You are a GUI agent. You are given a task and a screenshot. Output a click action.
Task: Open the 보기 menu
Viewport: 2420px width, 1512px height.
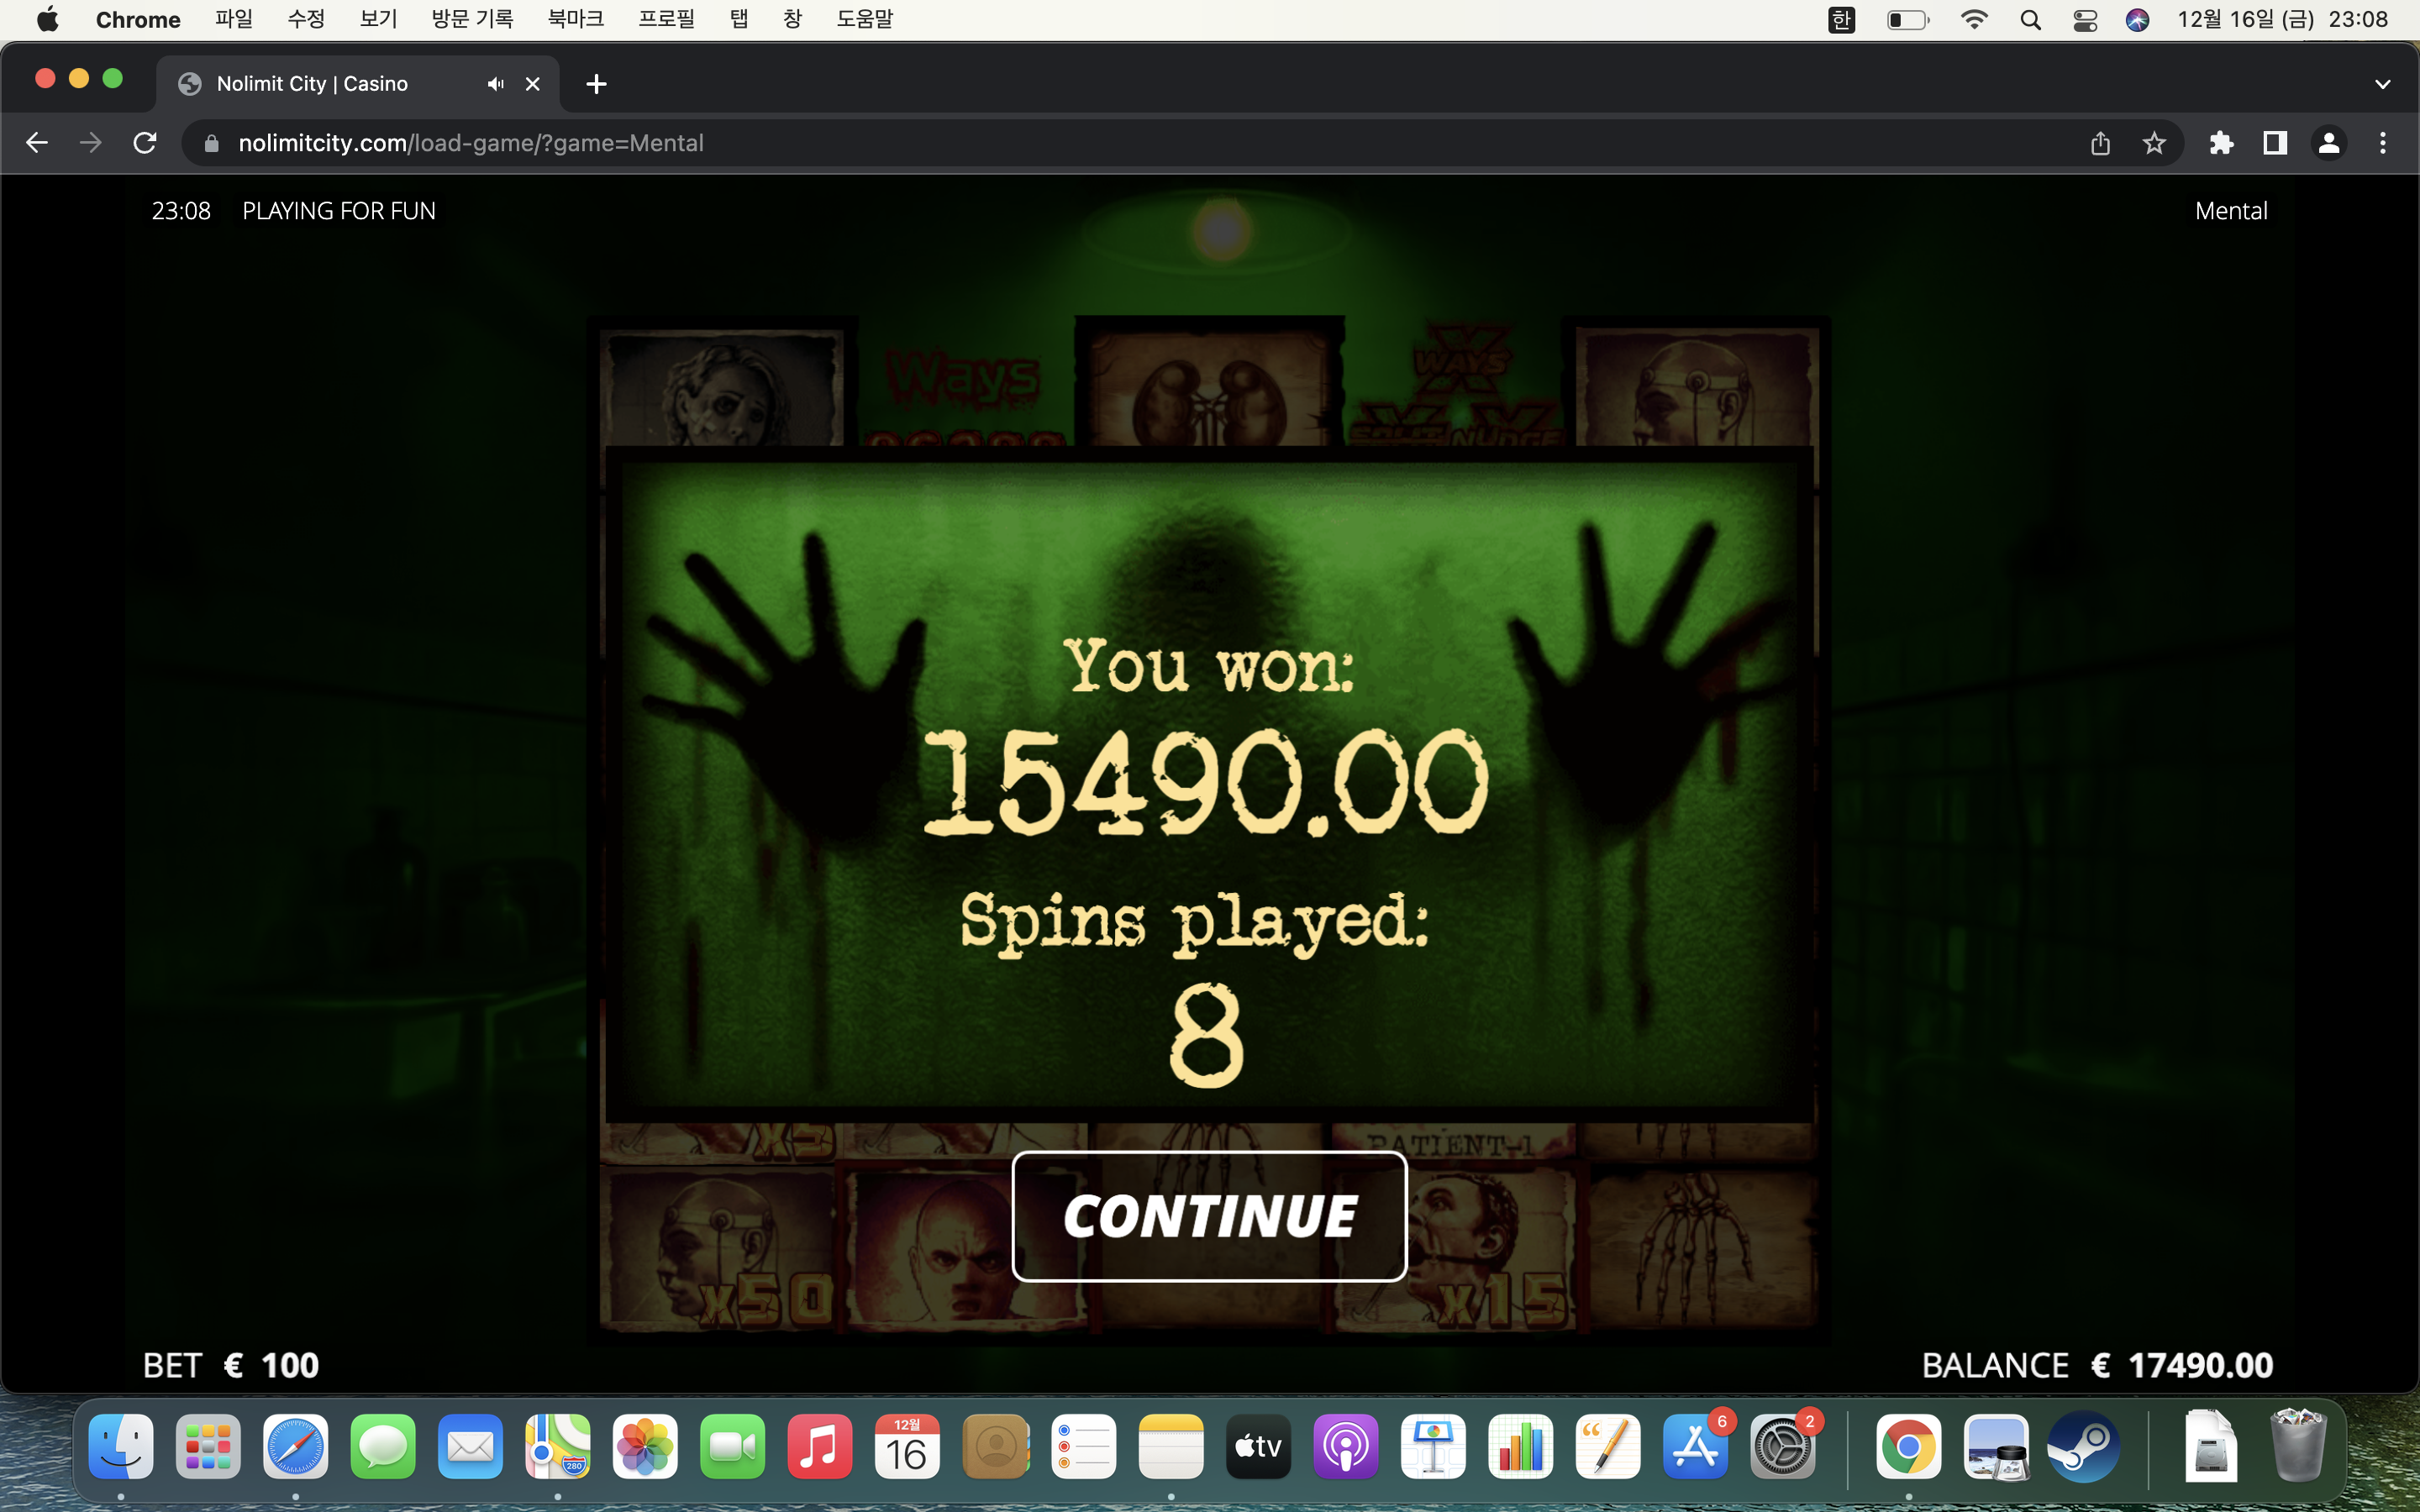click(378, 19)
